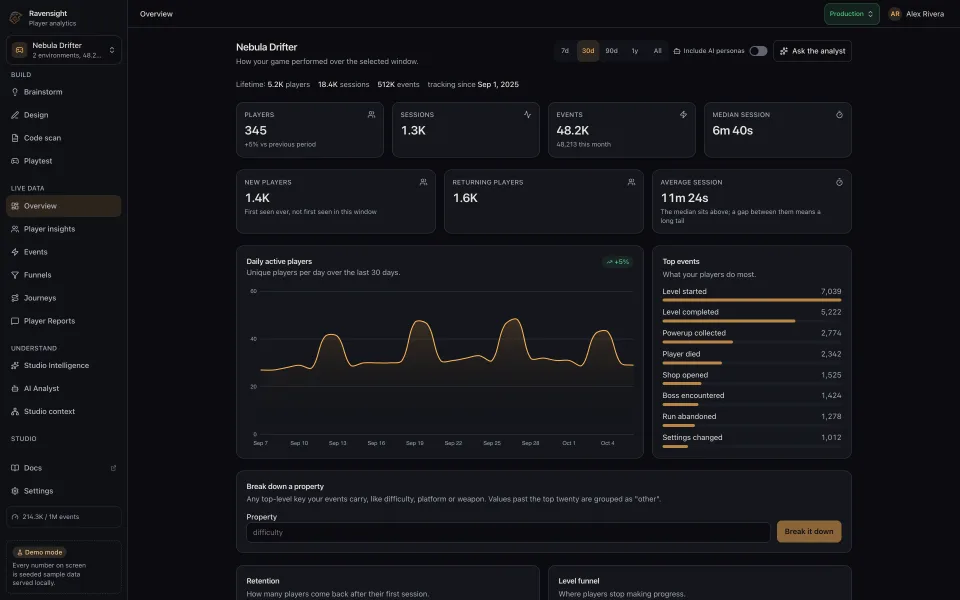Click the Settings gear icon

point(15,491)
